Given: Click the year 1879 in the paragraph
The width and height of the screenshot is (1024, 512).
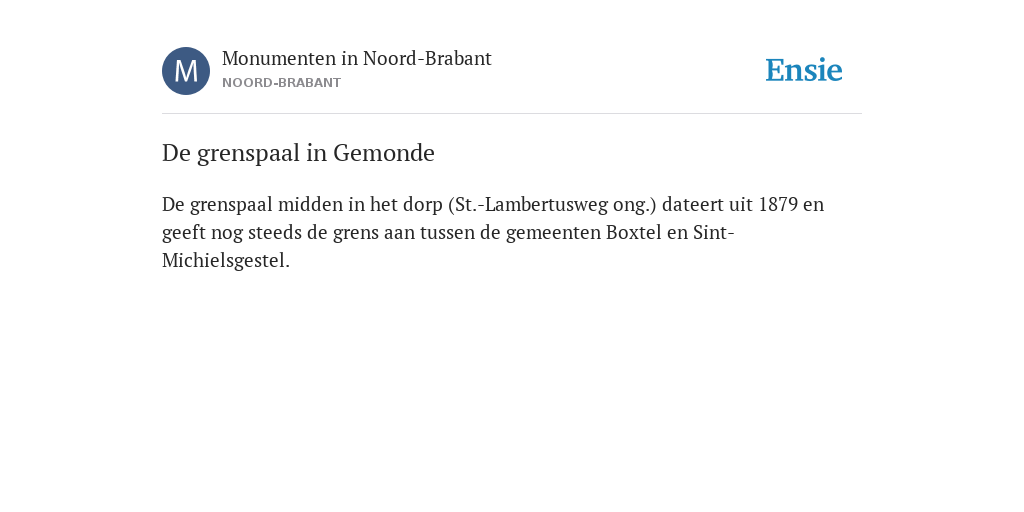Looking at the screenshot, I should [x=778, y=204].
